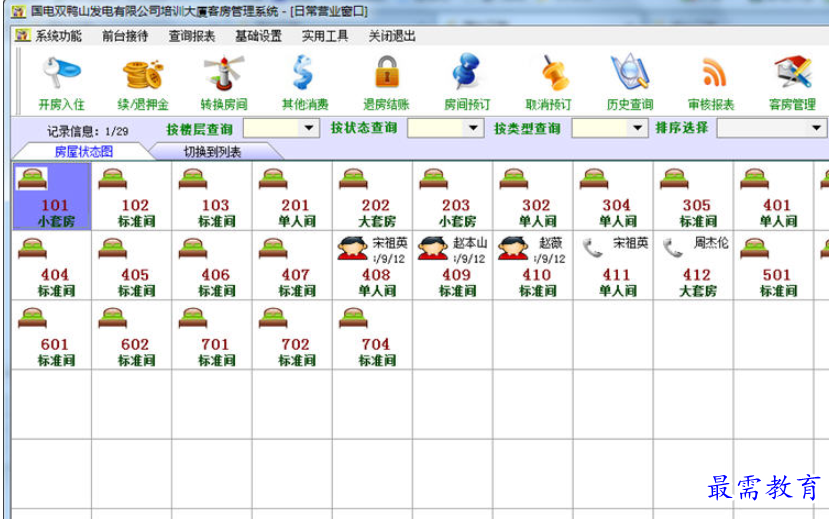The height and width of the screenshot is (519, 829).
Task: Click the application icon in the title bar
Action: coord(19,11)
